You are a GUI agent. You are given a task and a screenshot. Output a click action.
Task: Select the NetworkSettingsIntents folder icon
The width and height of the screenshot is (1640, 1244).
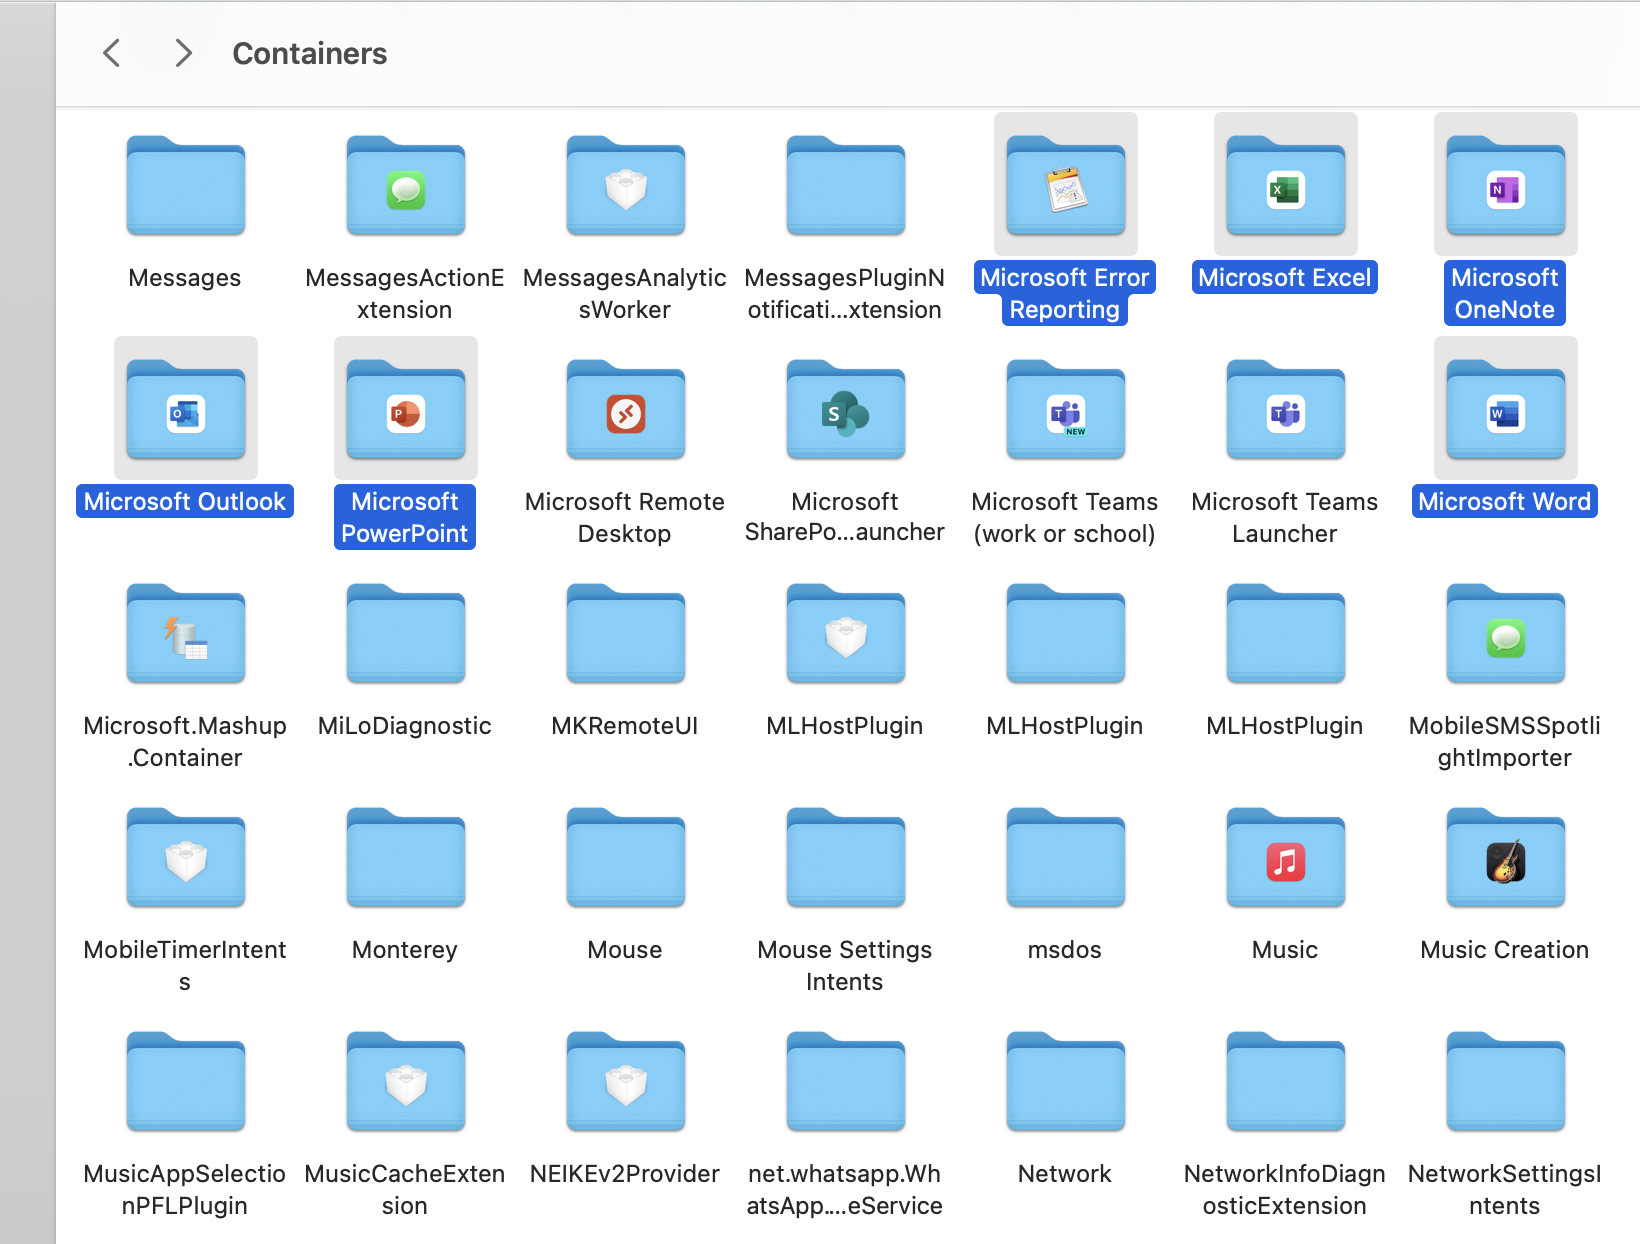click(x=1506, y=1081)
